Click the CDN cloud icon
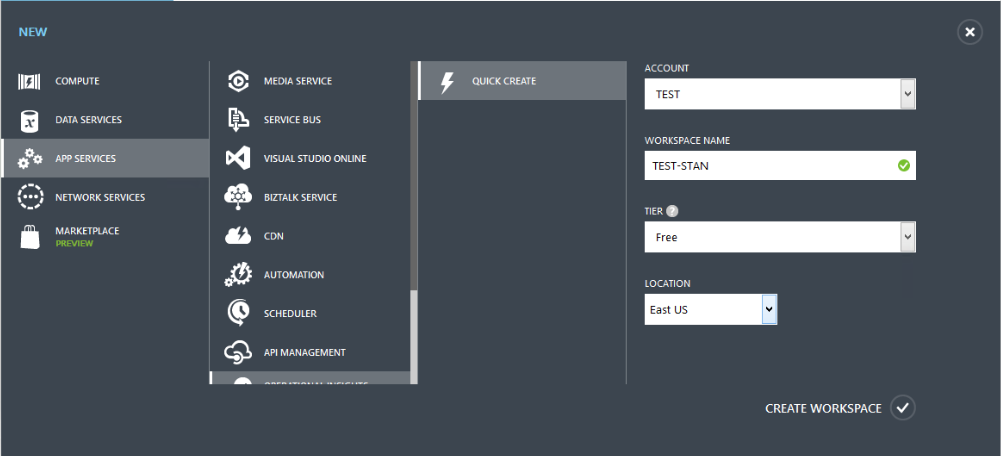Image resolution: width=1001 pixels, height=456 pixels. click(x=238, y=236)
